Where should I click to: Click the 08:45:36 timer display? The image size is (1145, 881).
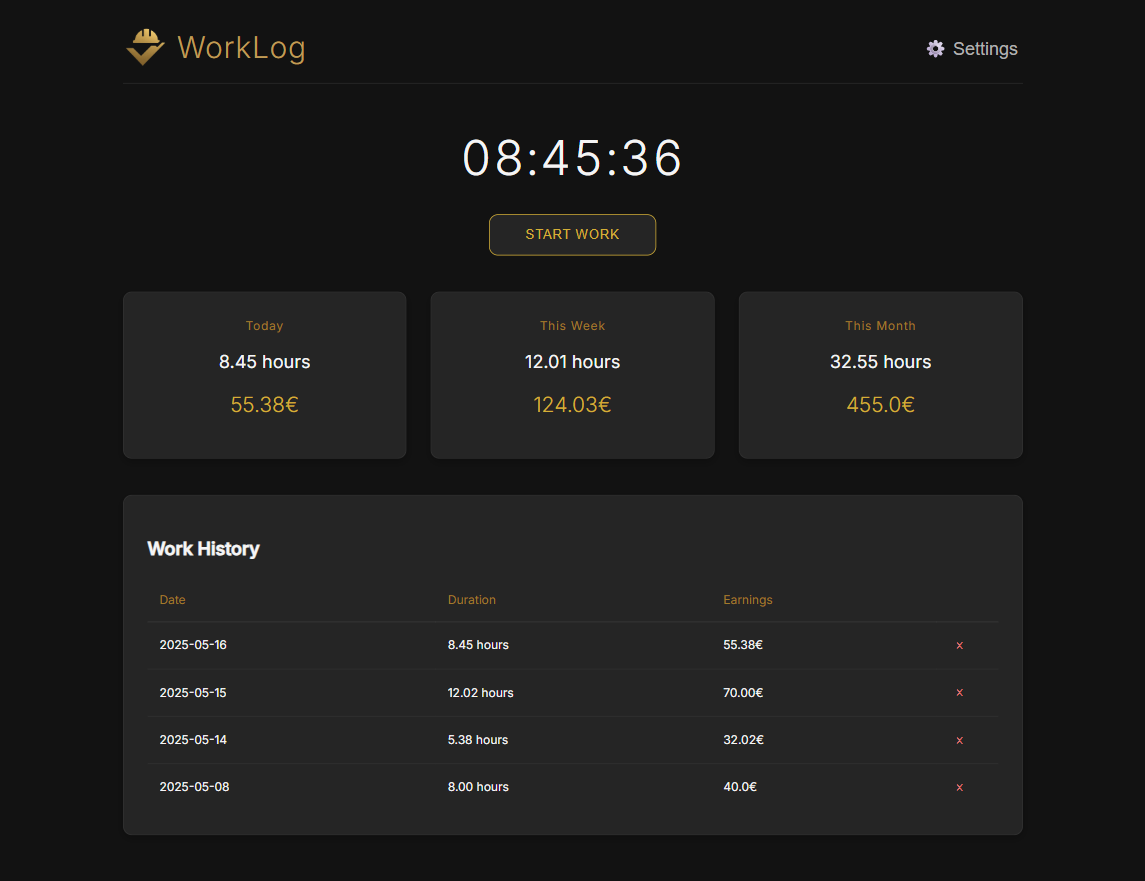click(x=572, y=158)
